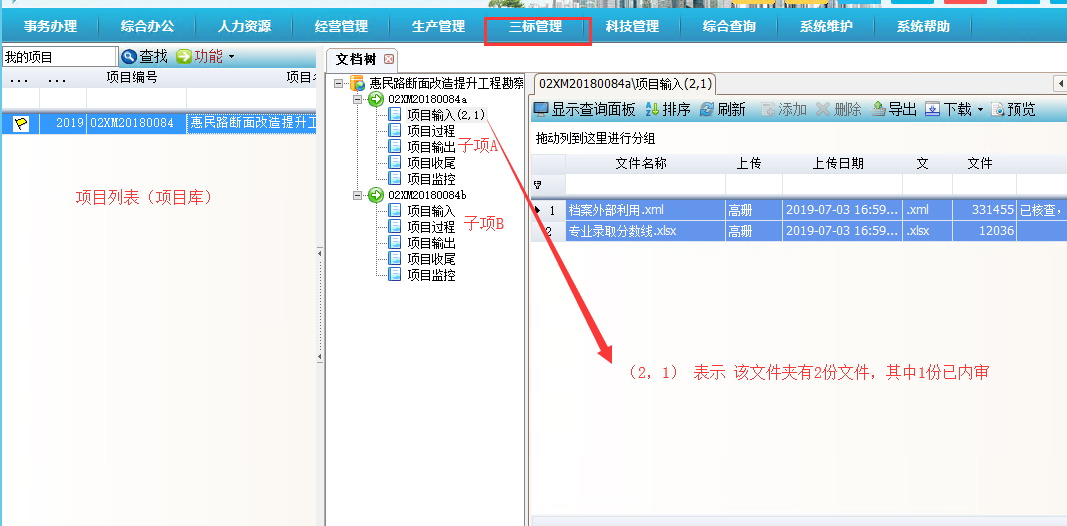
Task: Click the 添加 add toolbar button
Action: coord(783,110)
